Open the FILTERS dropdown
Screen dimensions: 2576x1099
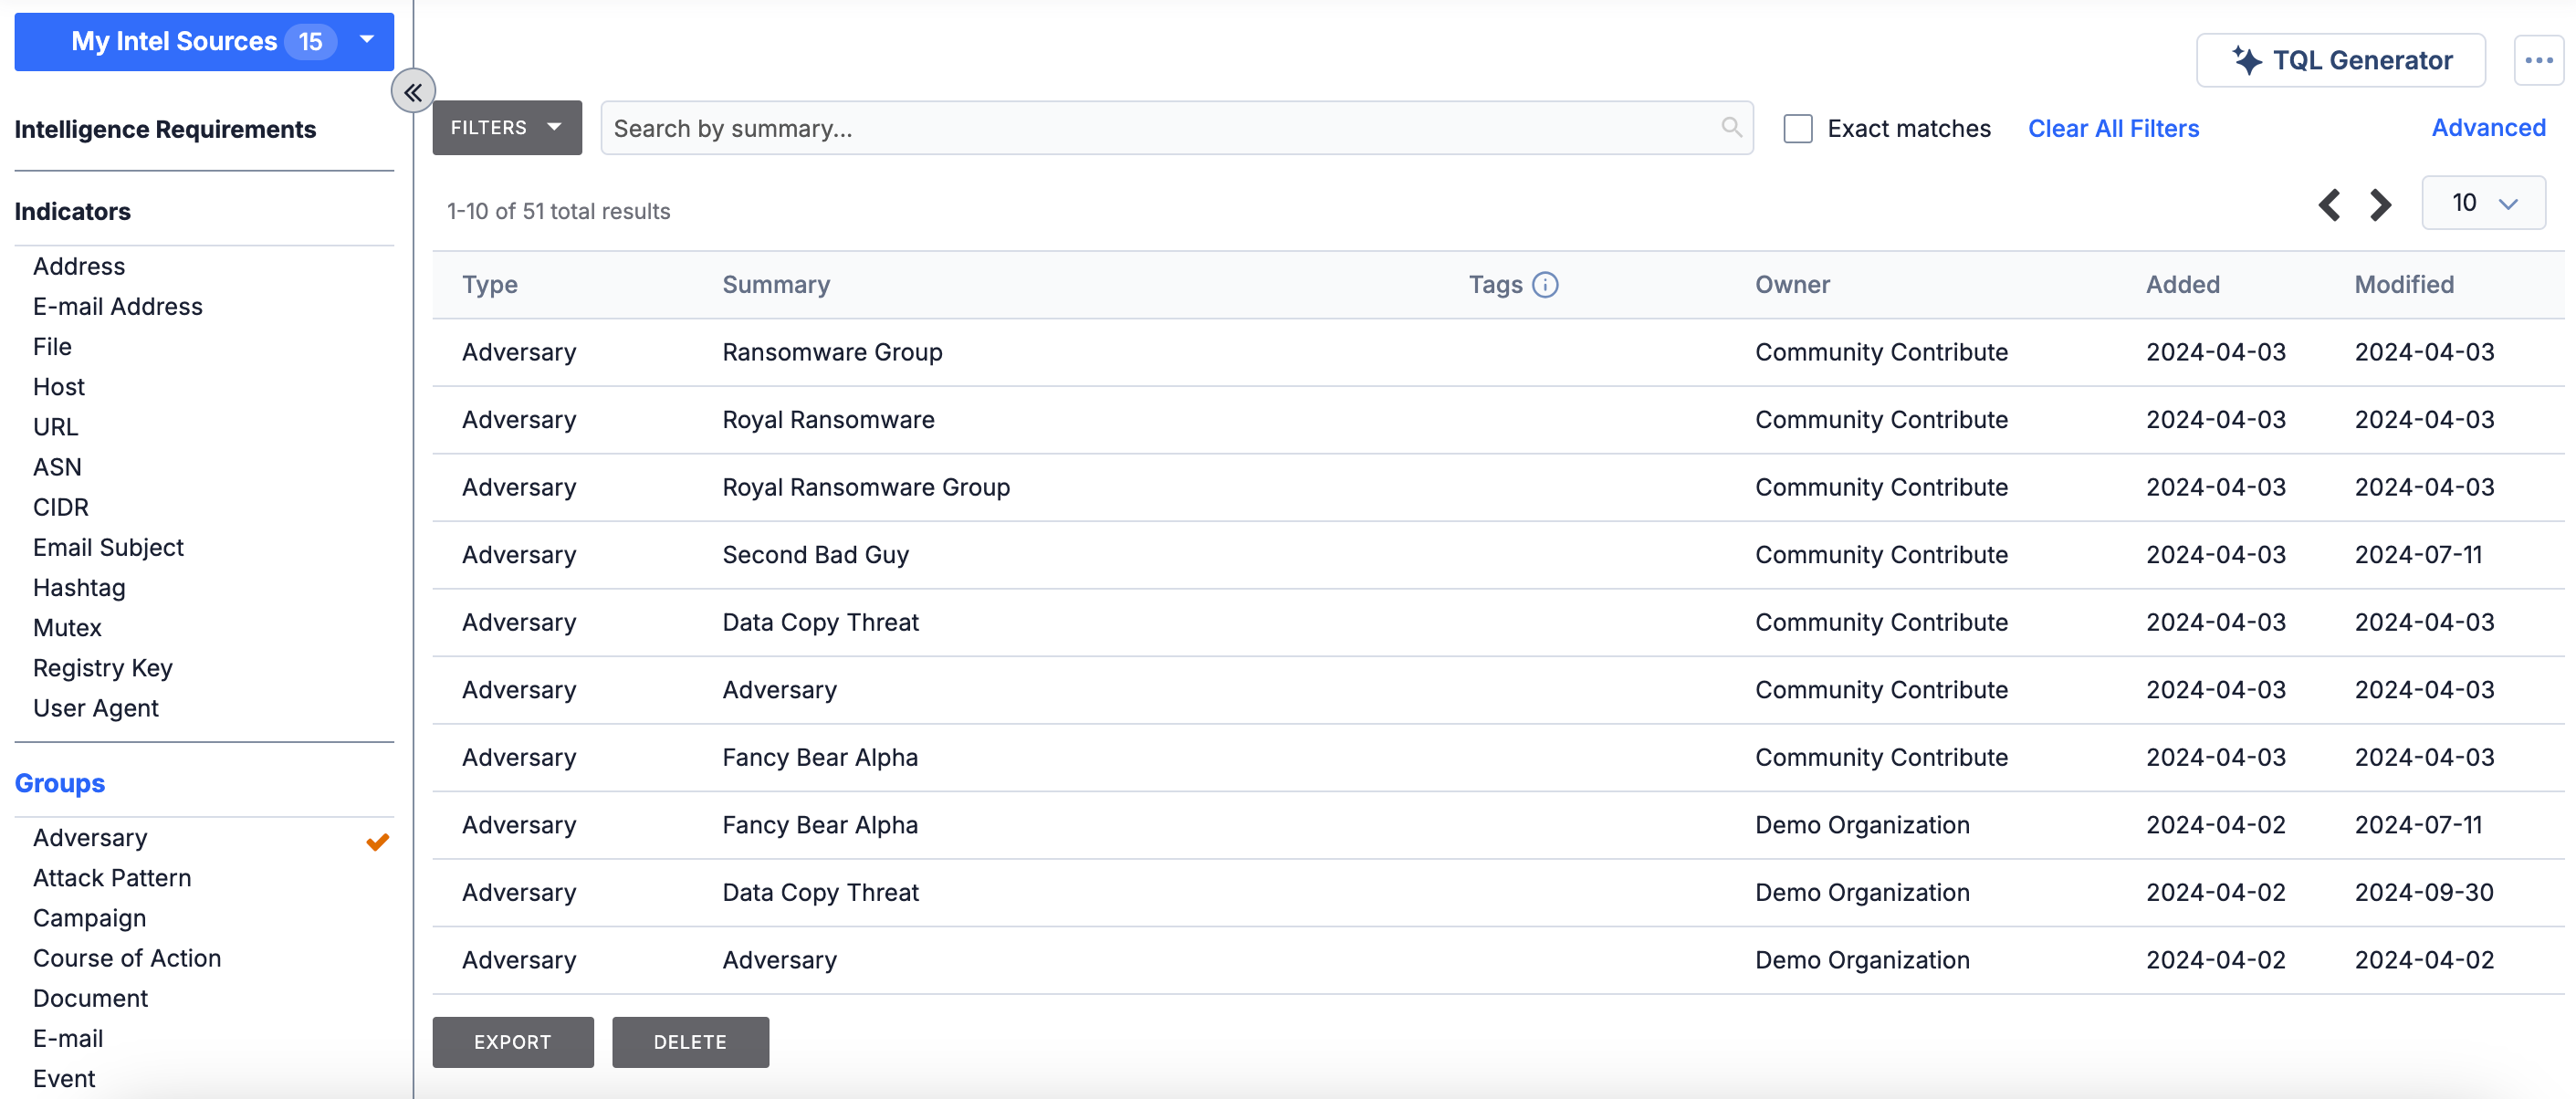click(x=506, y=127)
